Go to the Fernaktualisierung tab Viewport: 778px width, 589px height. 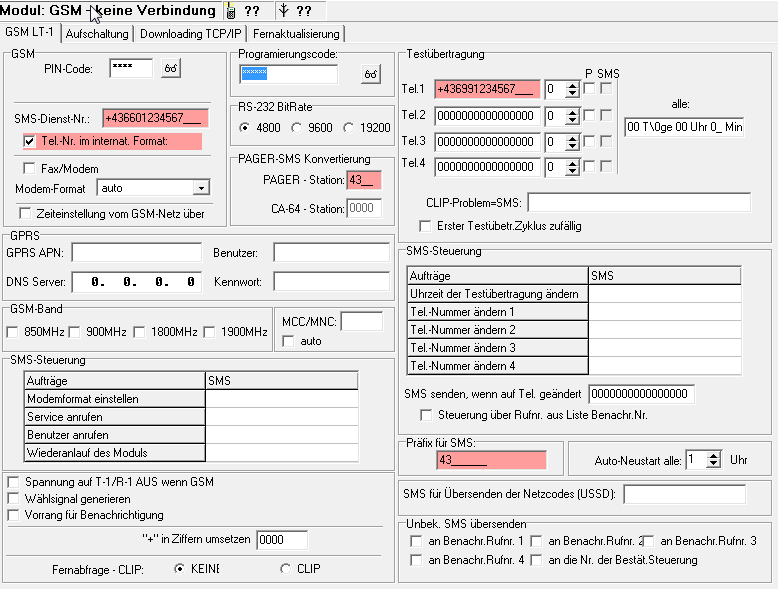pyautogui.click(x=294, y=33)
